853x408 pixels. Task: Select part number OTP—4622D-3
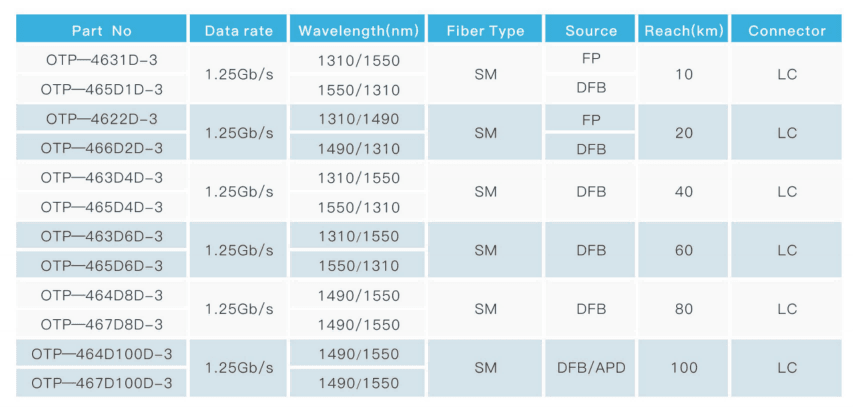(101, 119)
